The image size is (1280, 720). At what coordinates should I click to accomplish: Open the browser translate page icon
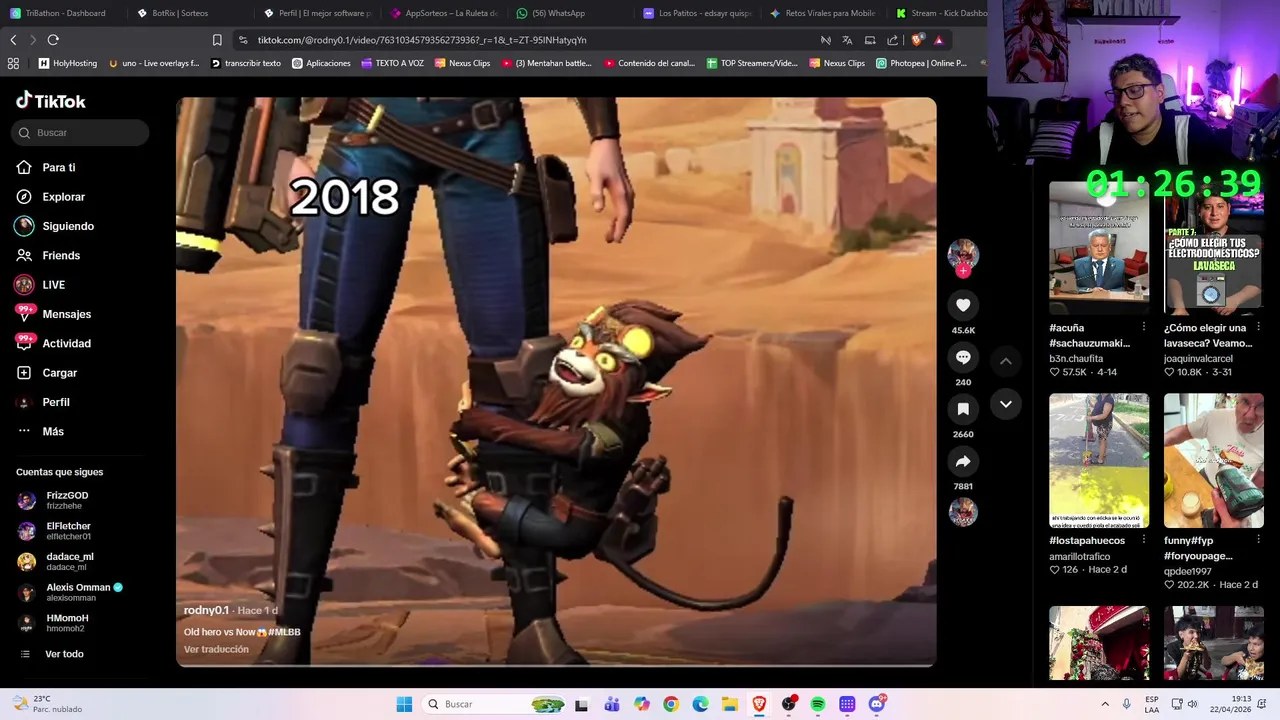847,40
